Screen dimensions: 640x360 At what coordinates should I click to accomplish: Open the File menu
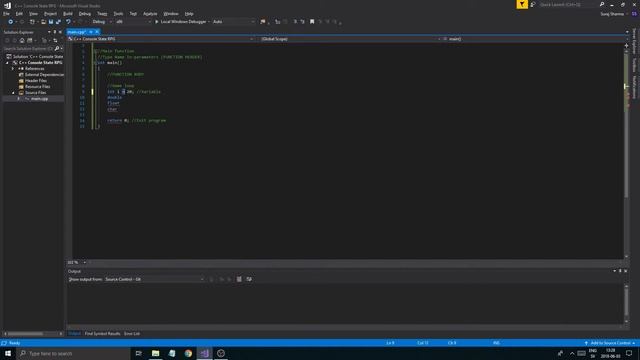click(x=6, y=14)
